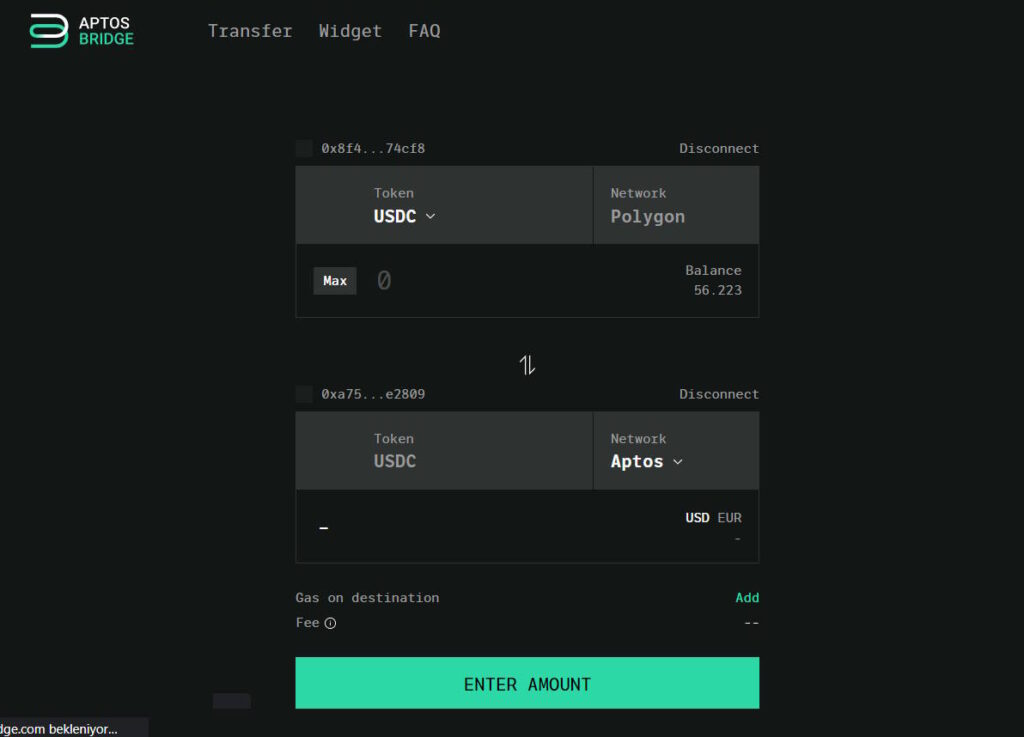This screenshot has width=1024, height=737.
Task: Open the Fee info icon
Action: pos(330,623)
